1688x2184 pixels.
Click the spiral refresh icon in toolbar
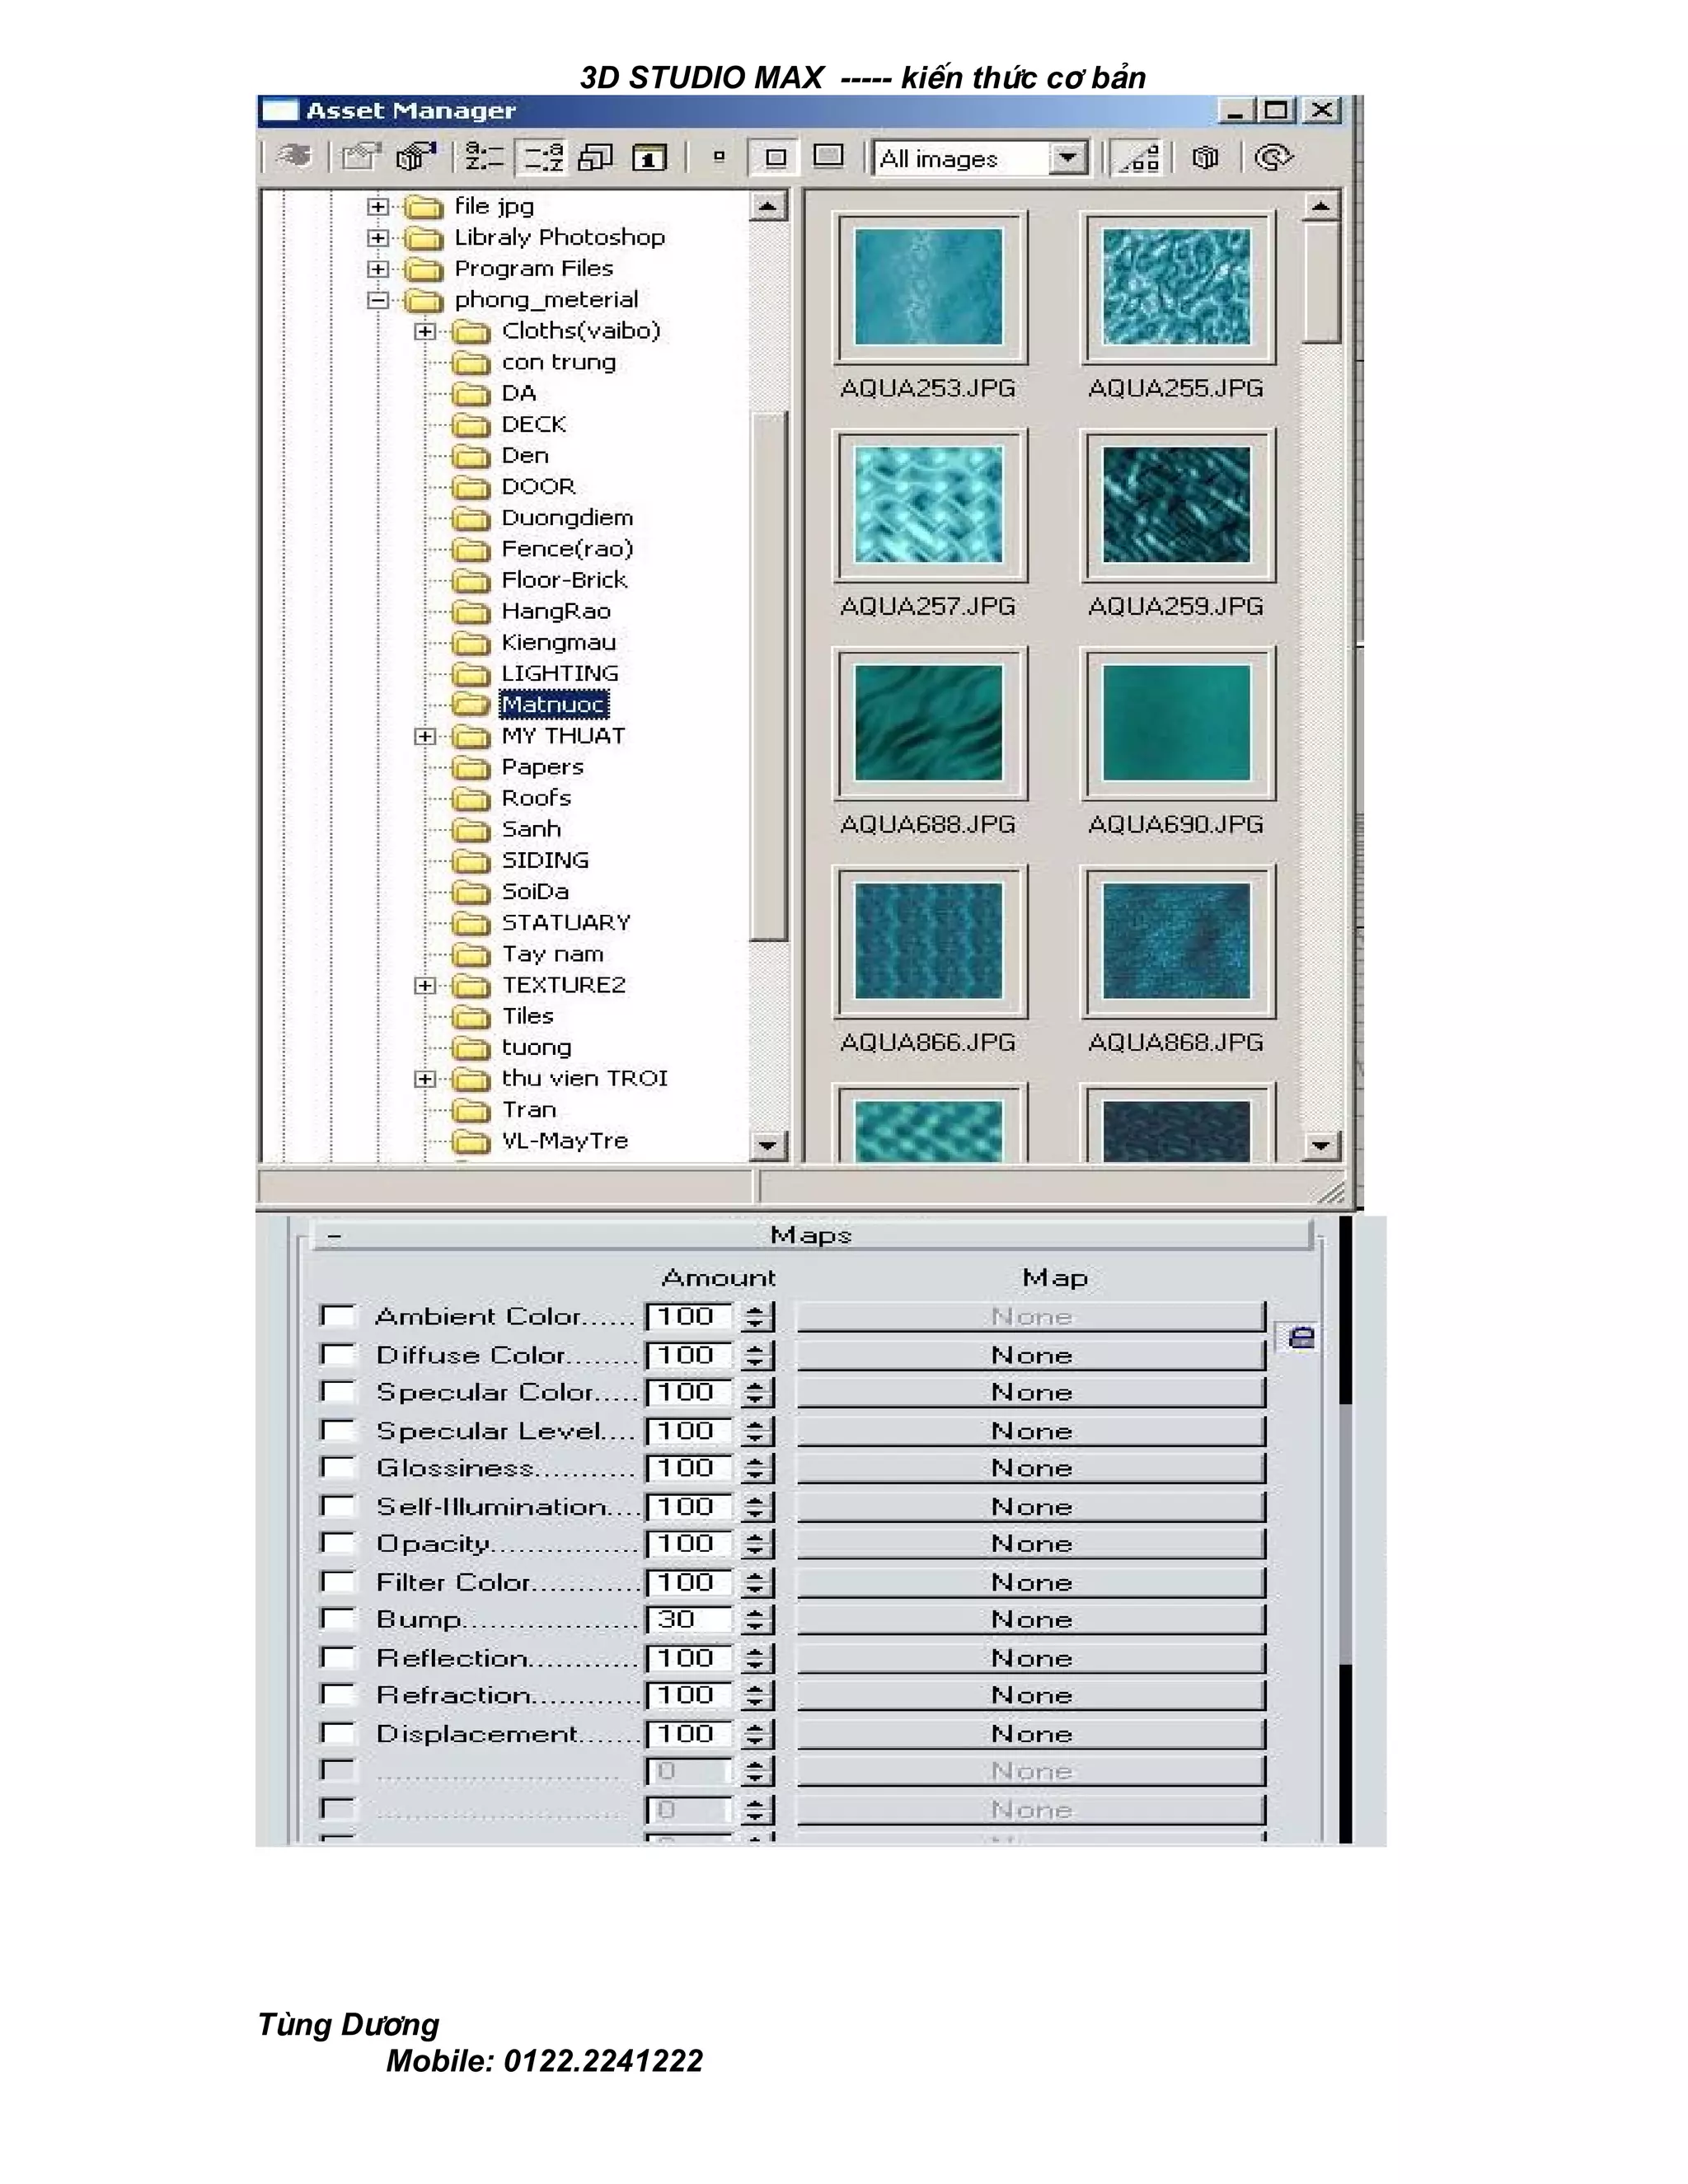pos(1273,157)
